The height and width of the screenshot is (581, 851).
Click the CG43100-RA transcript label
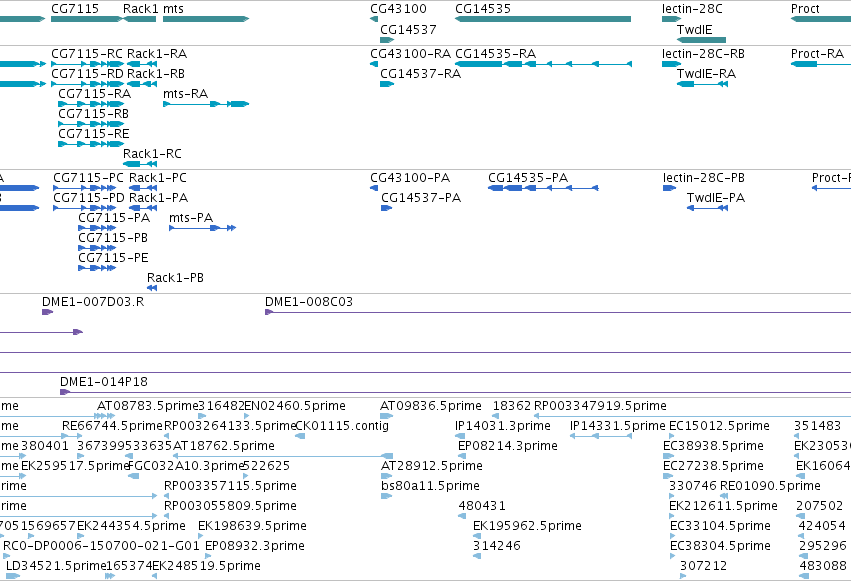tap(410, 54)
